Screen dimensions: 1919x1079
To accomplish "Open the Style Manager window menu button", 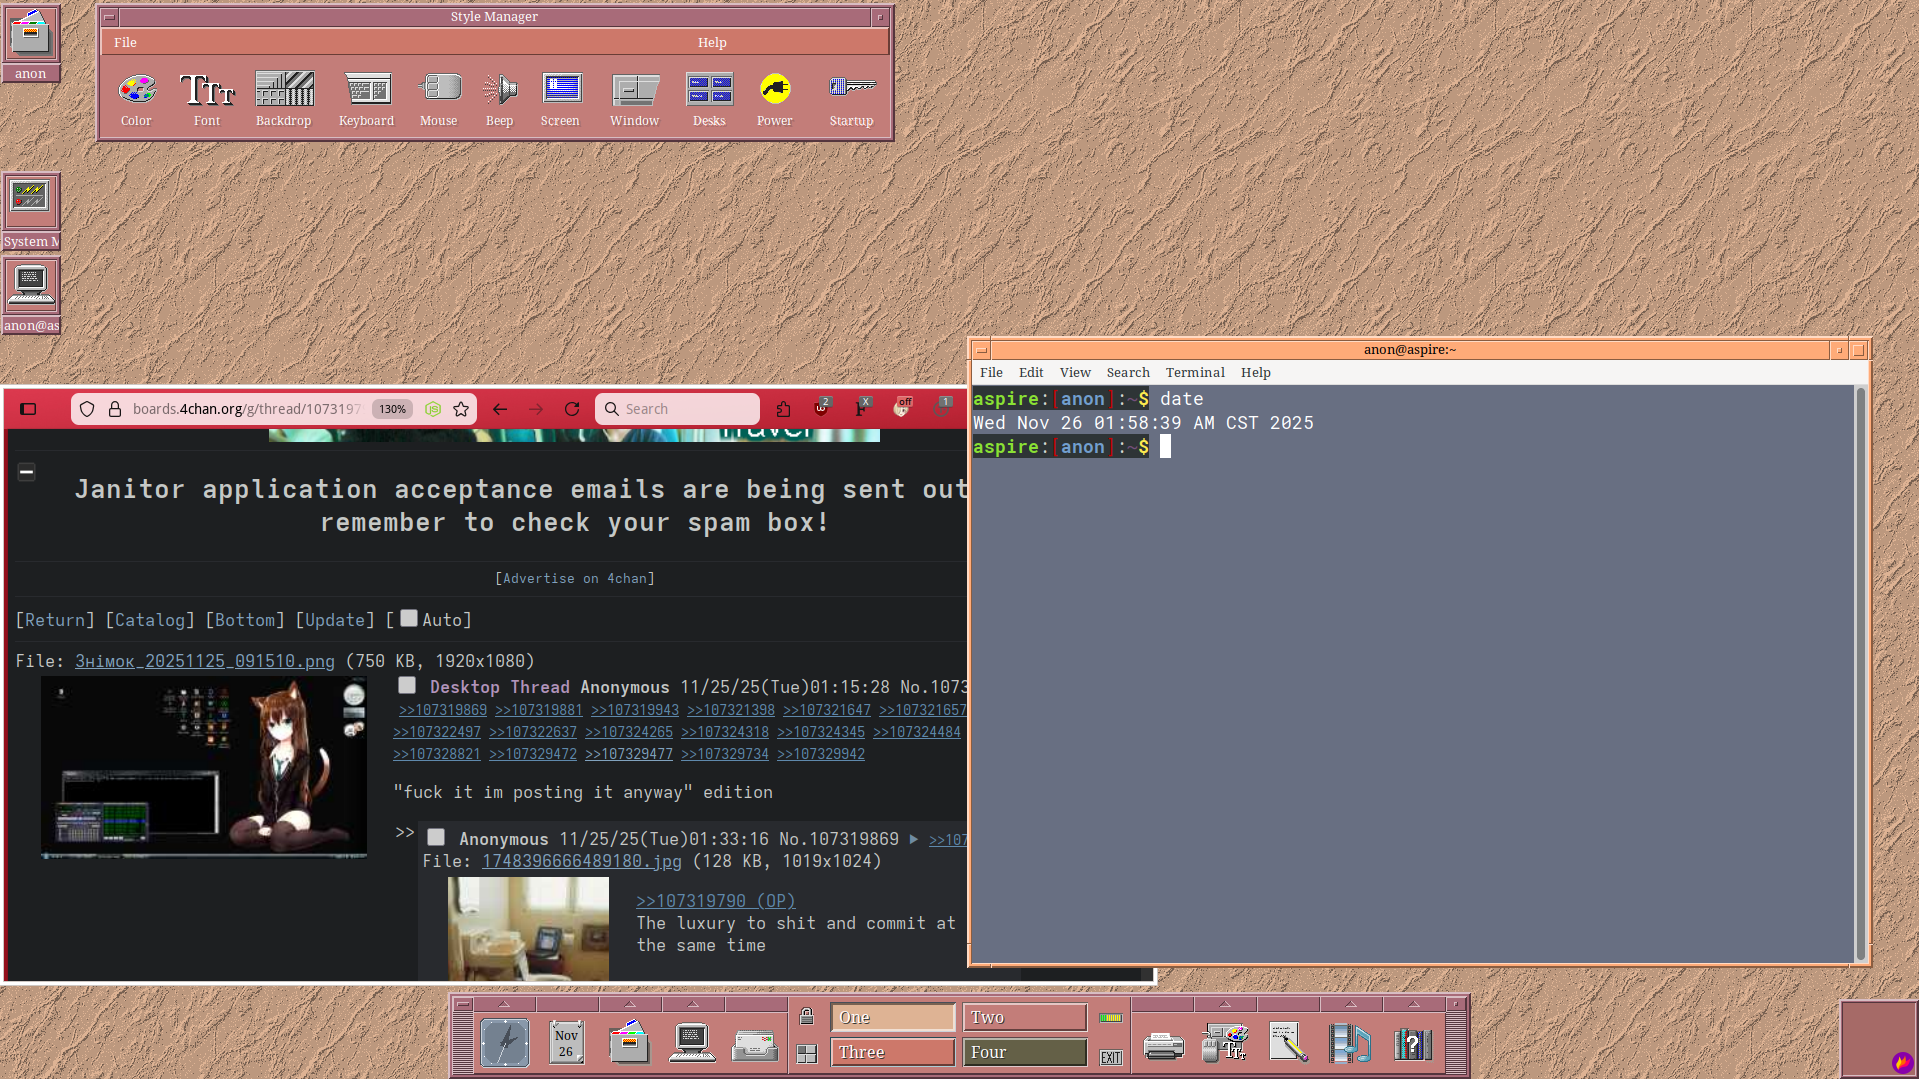I will 110,17.
